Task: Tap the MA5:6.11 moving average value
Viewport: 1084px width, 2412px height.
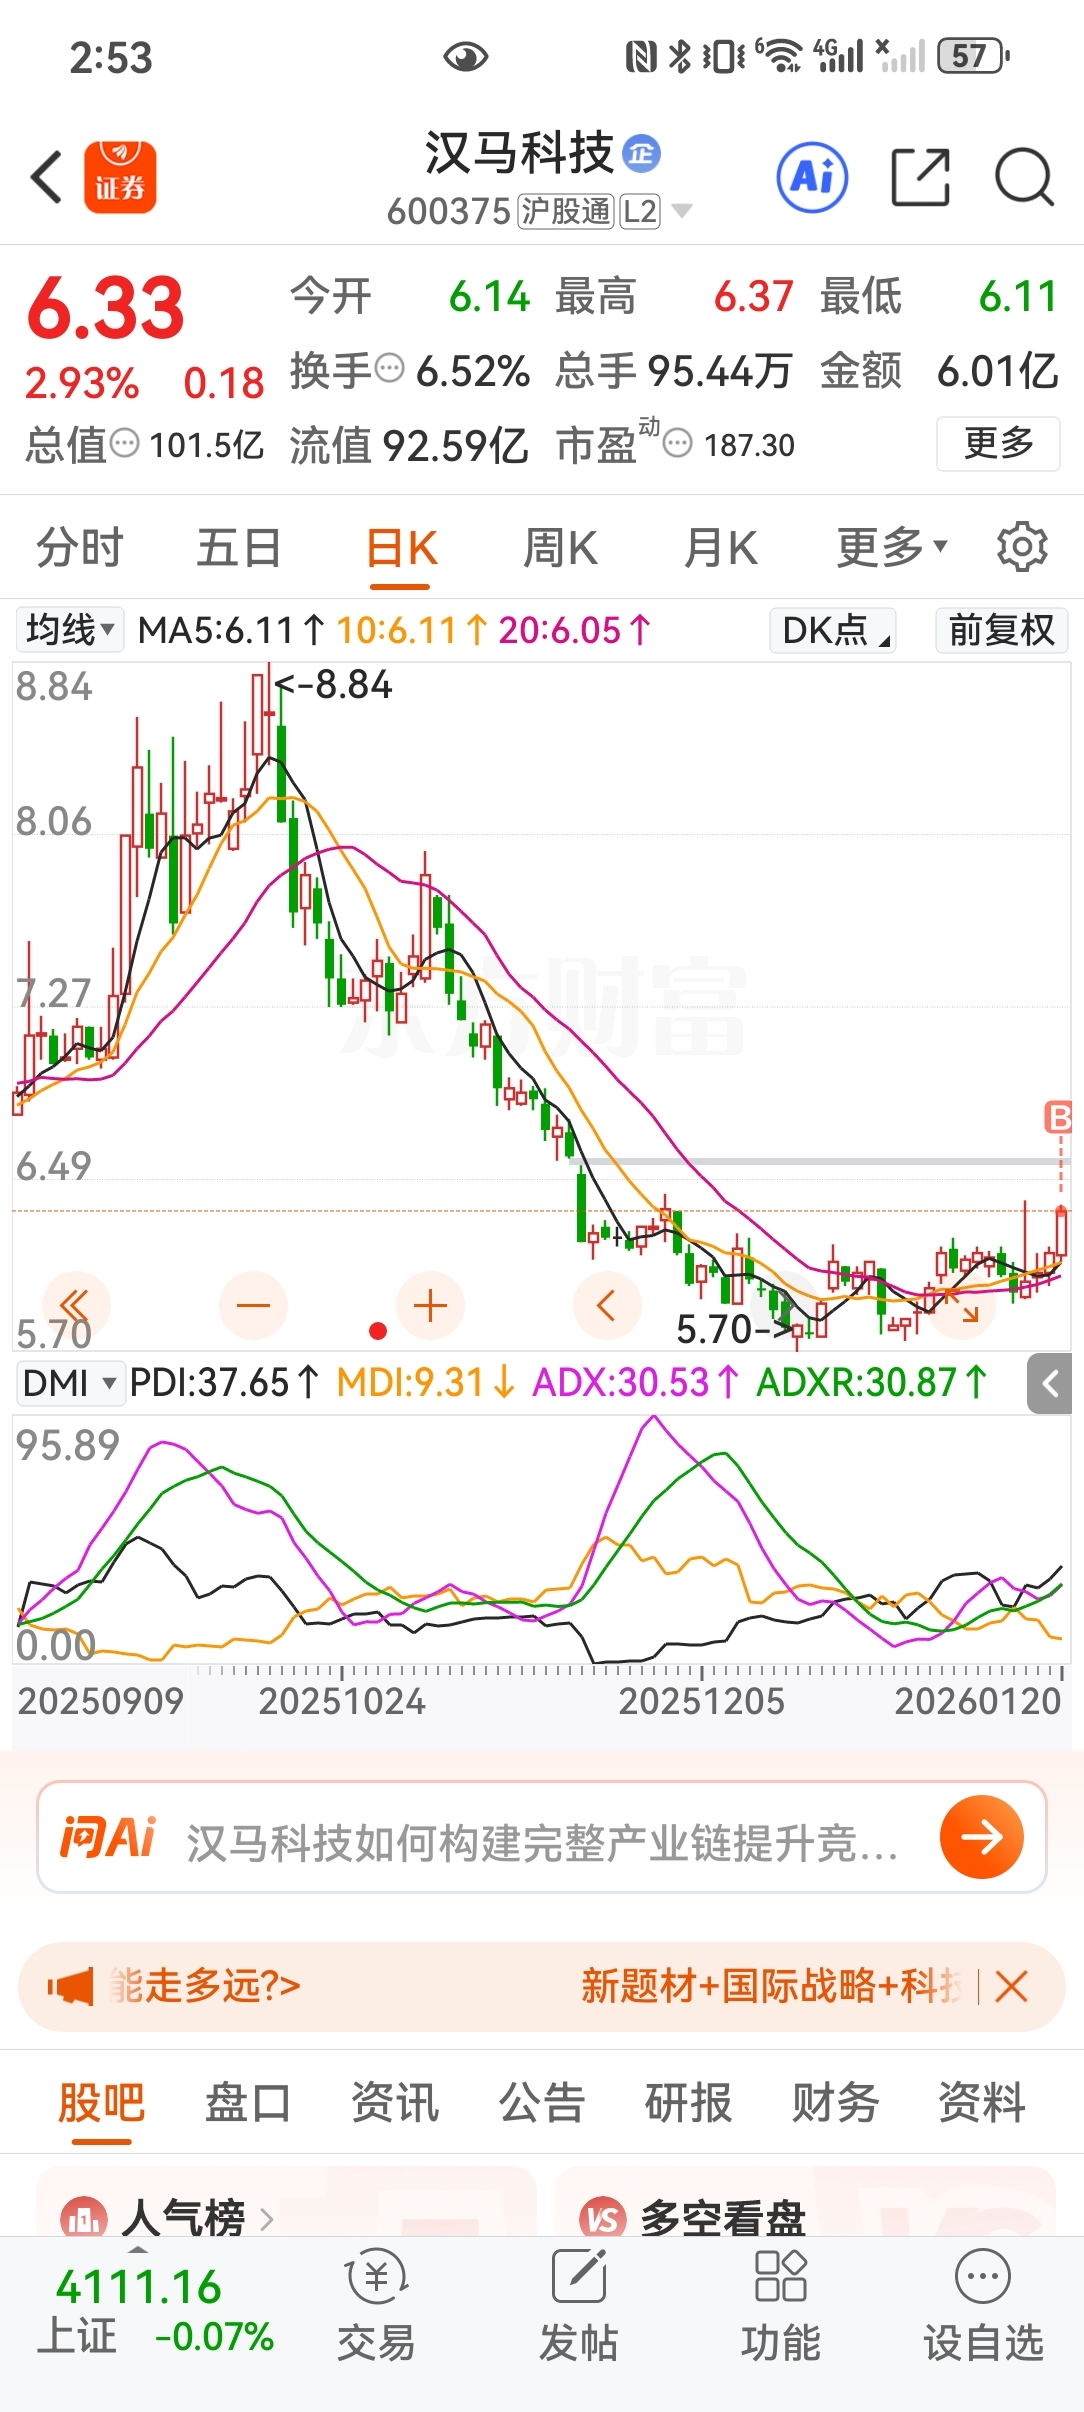Action: (x=232, y=630)
